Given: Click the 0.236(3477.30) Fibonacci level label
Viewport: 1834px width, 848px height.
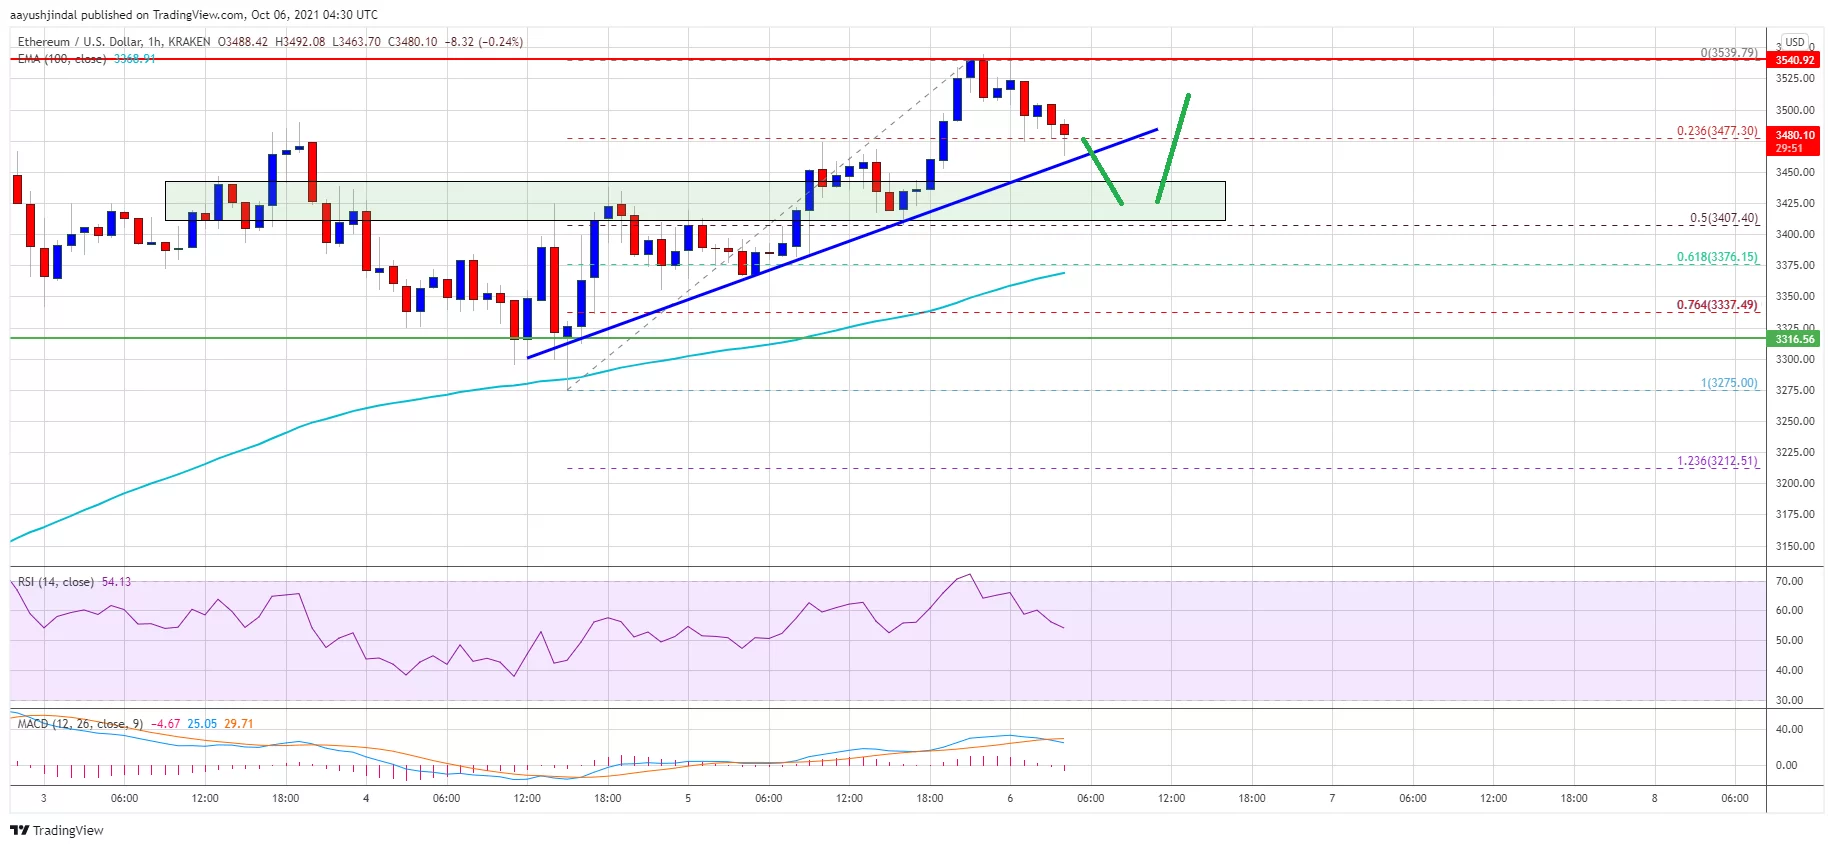Looking at the screenshot, I should point(1716,131).
